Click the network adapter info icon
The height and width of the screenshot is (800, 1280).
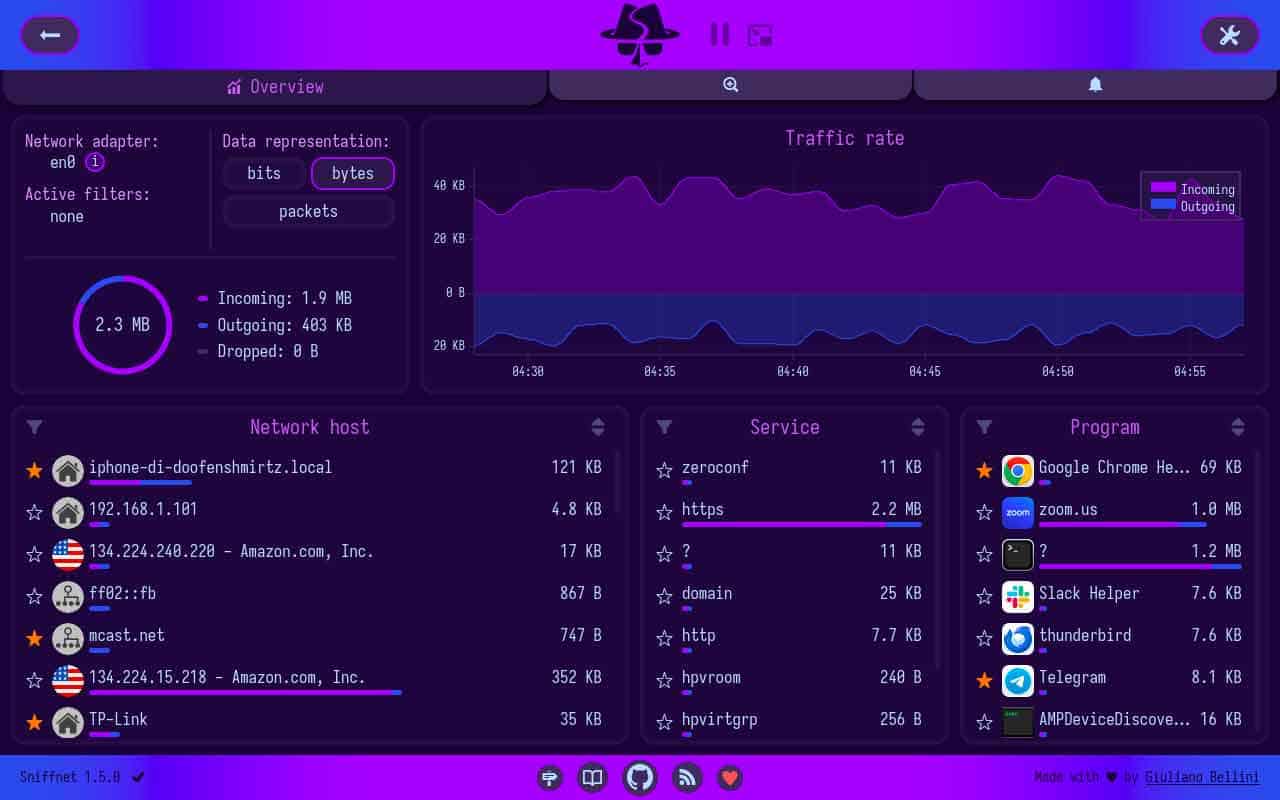95,162
